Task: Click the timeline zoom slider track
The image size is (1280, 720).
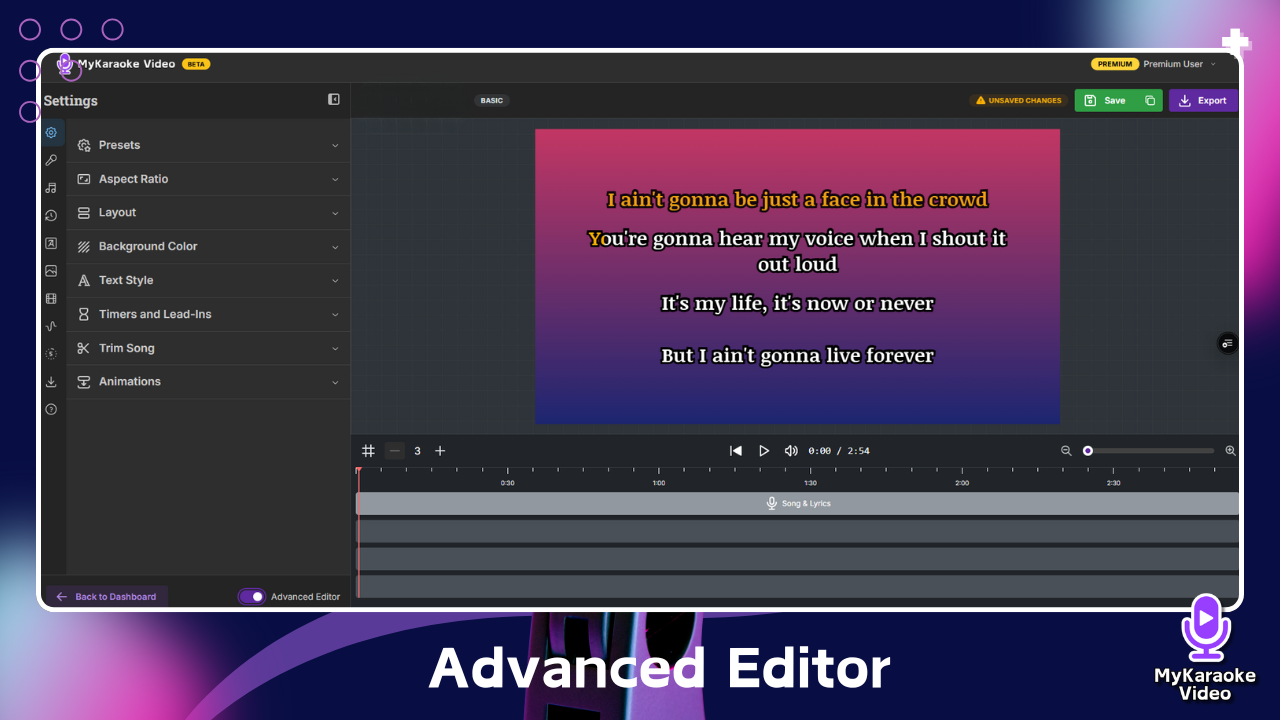Action: click(1149, 451)
